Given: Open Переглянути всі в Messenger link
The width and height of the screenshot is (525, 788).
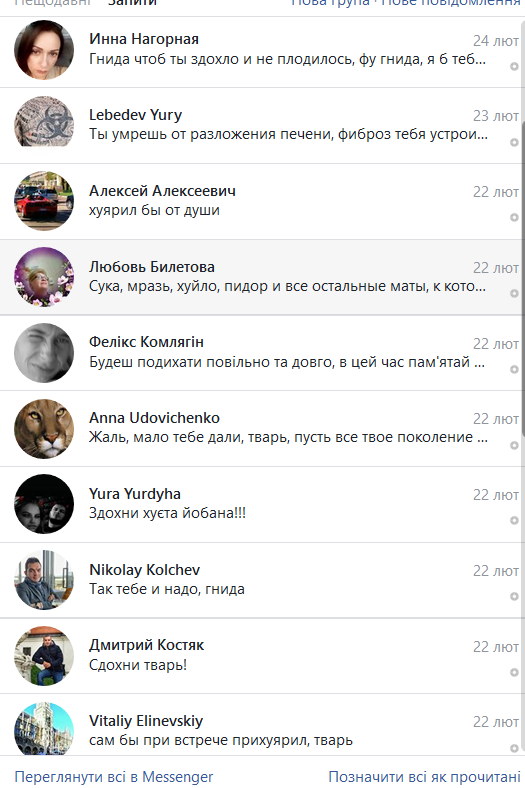Looking at the screenshot, I should (x=114, y=776).
